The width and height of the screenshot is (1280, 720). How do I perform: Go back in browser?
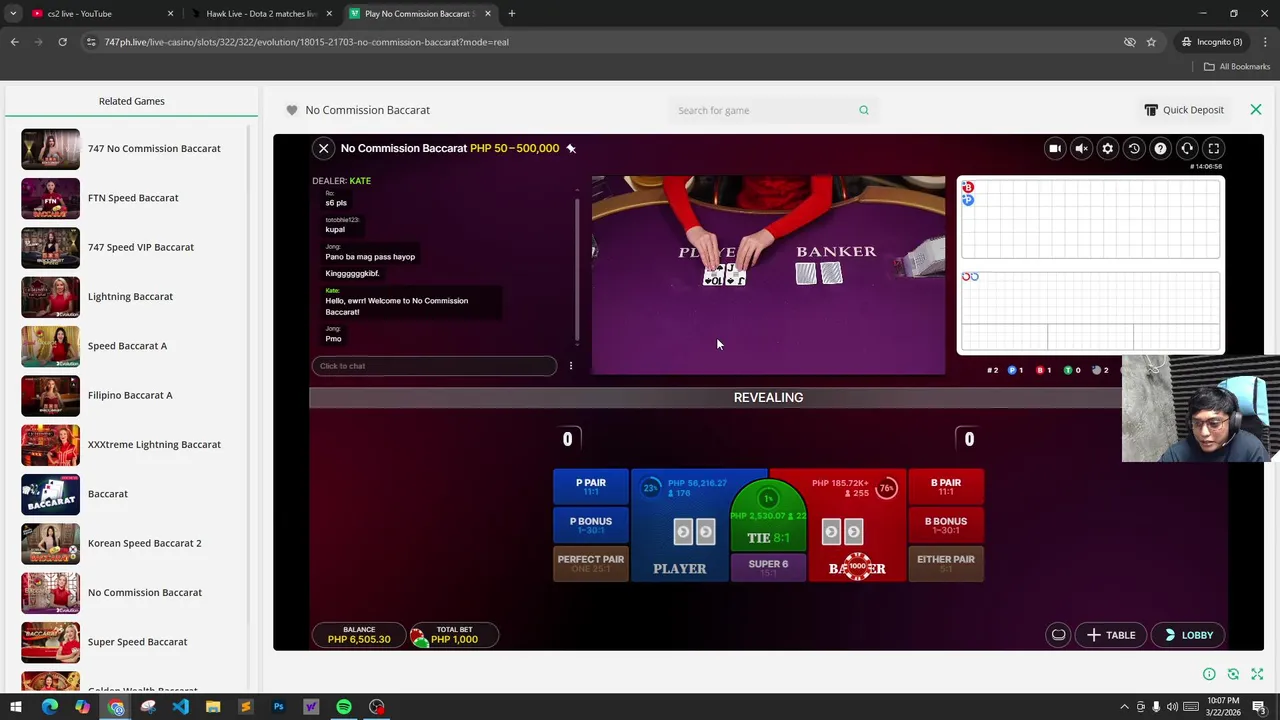[14, 42]
